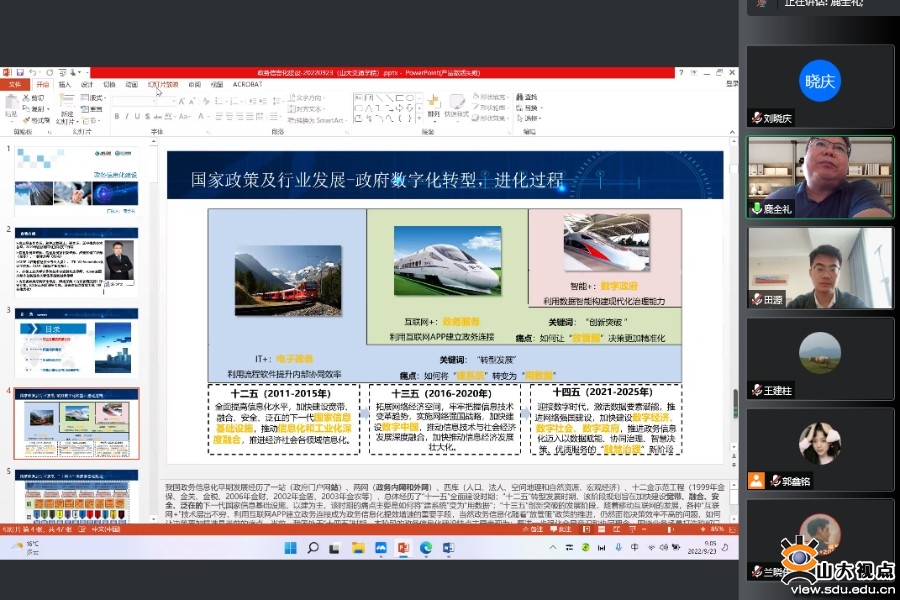Open font color picker A
This screenshot has width=900, height=600.
click(x=201, y=117)
